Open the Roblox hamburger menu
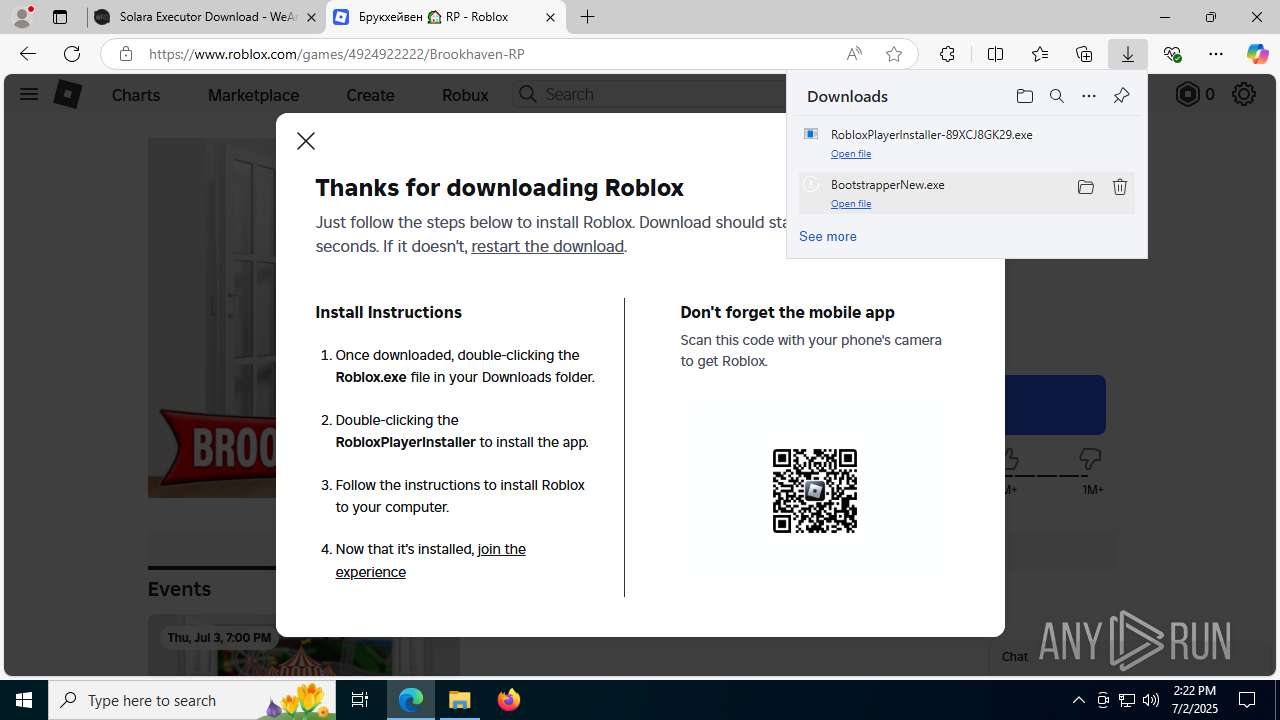The height and width of the screenshot is (720, 1280). pyautogui.click(x=28, y=94)
